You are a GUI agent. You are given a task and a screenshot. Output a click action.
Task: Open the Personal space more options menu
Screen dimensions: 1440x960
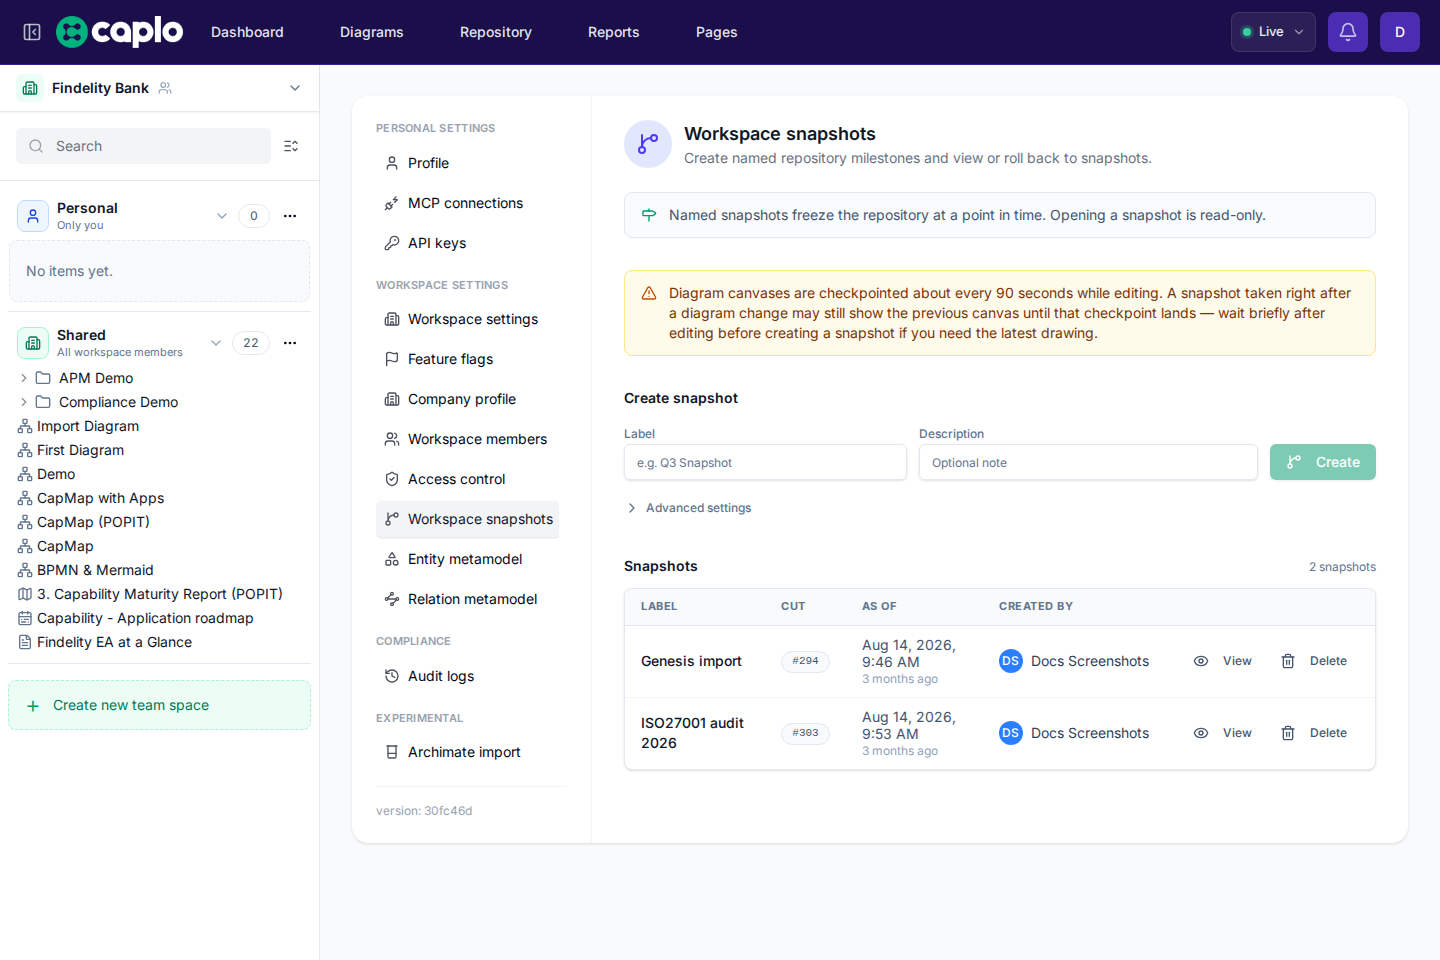tap(290, 216)
